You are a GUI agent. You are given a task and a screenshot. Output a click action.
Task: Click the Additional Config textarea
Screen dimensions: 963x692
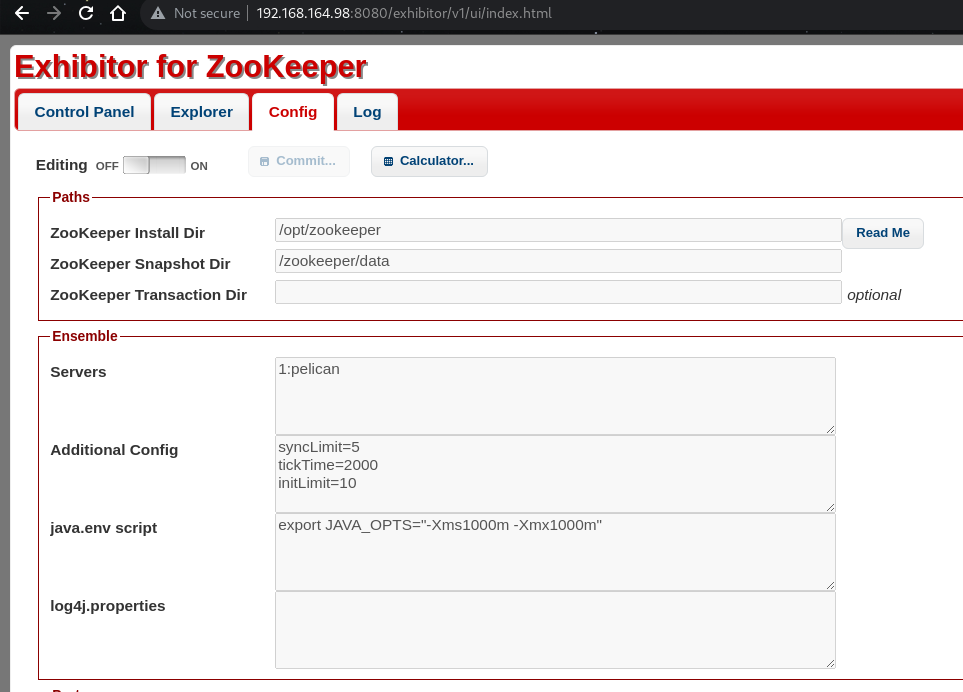pos(555,474)
